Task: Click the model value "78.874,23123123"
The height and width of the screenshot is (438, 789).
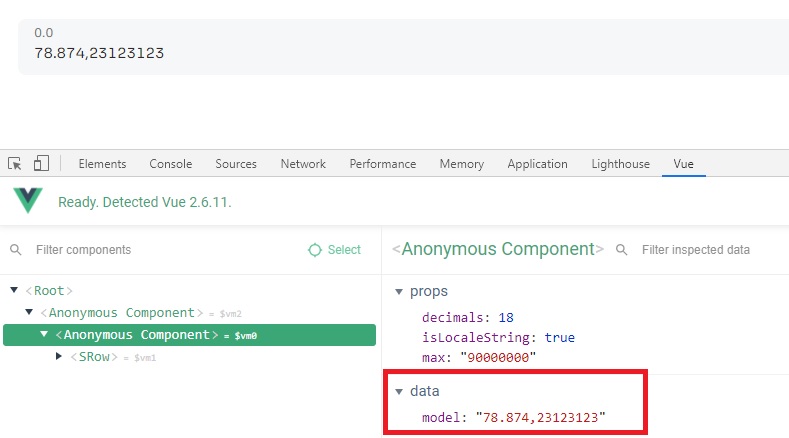Action: [x=540, y=417]
